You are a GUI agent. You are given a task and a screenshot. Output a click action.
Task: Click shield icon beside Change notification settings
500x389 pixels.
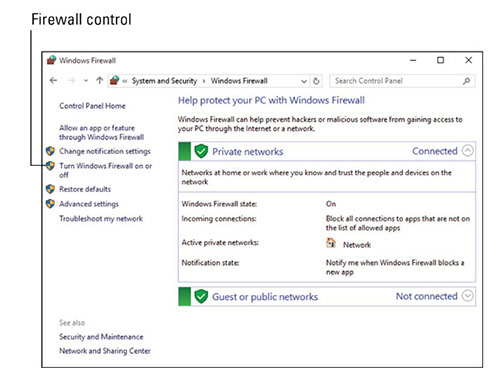coord(50,151)
